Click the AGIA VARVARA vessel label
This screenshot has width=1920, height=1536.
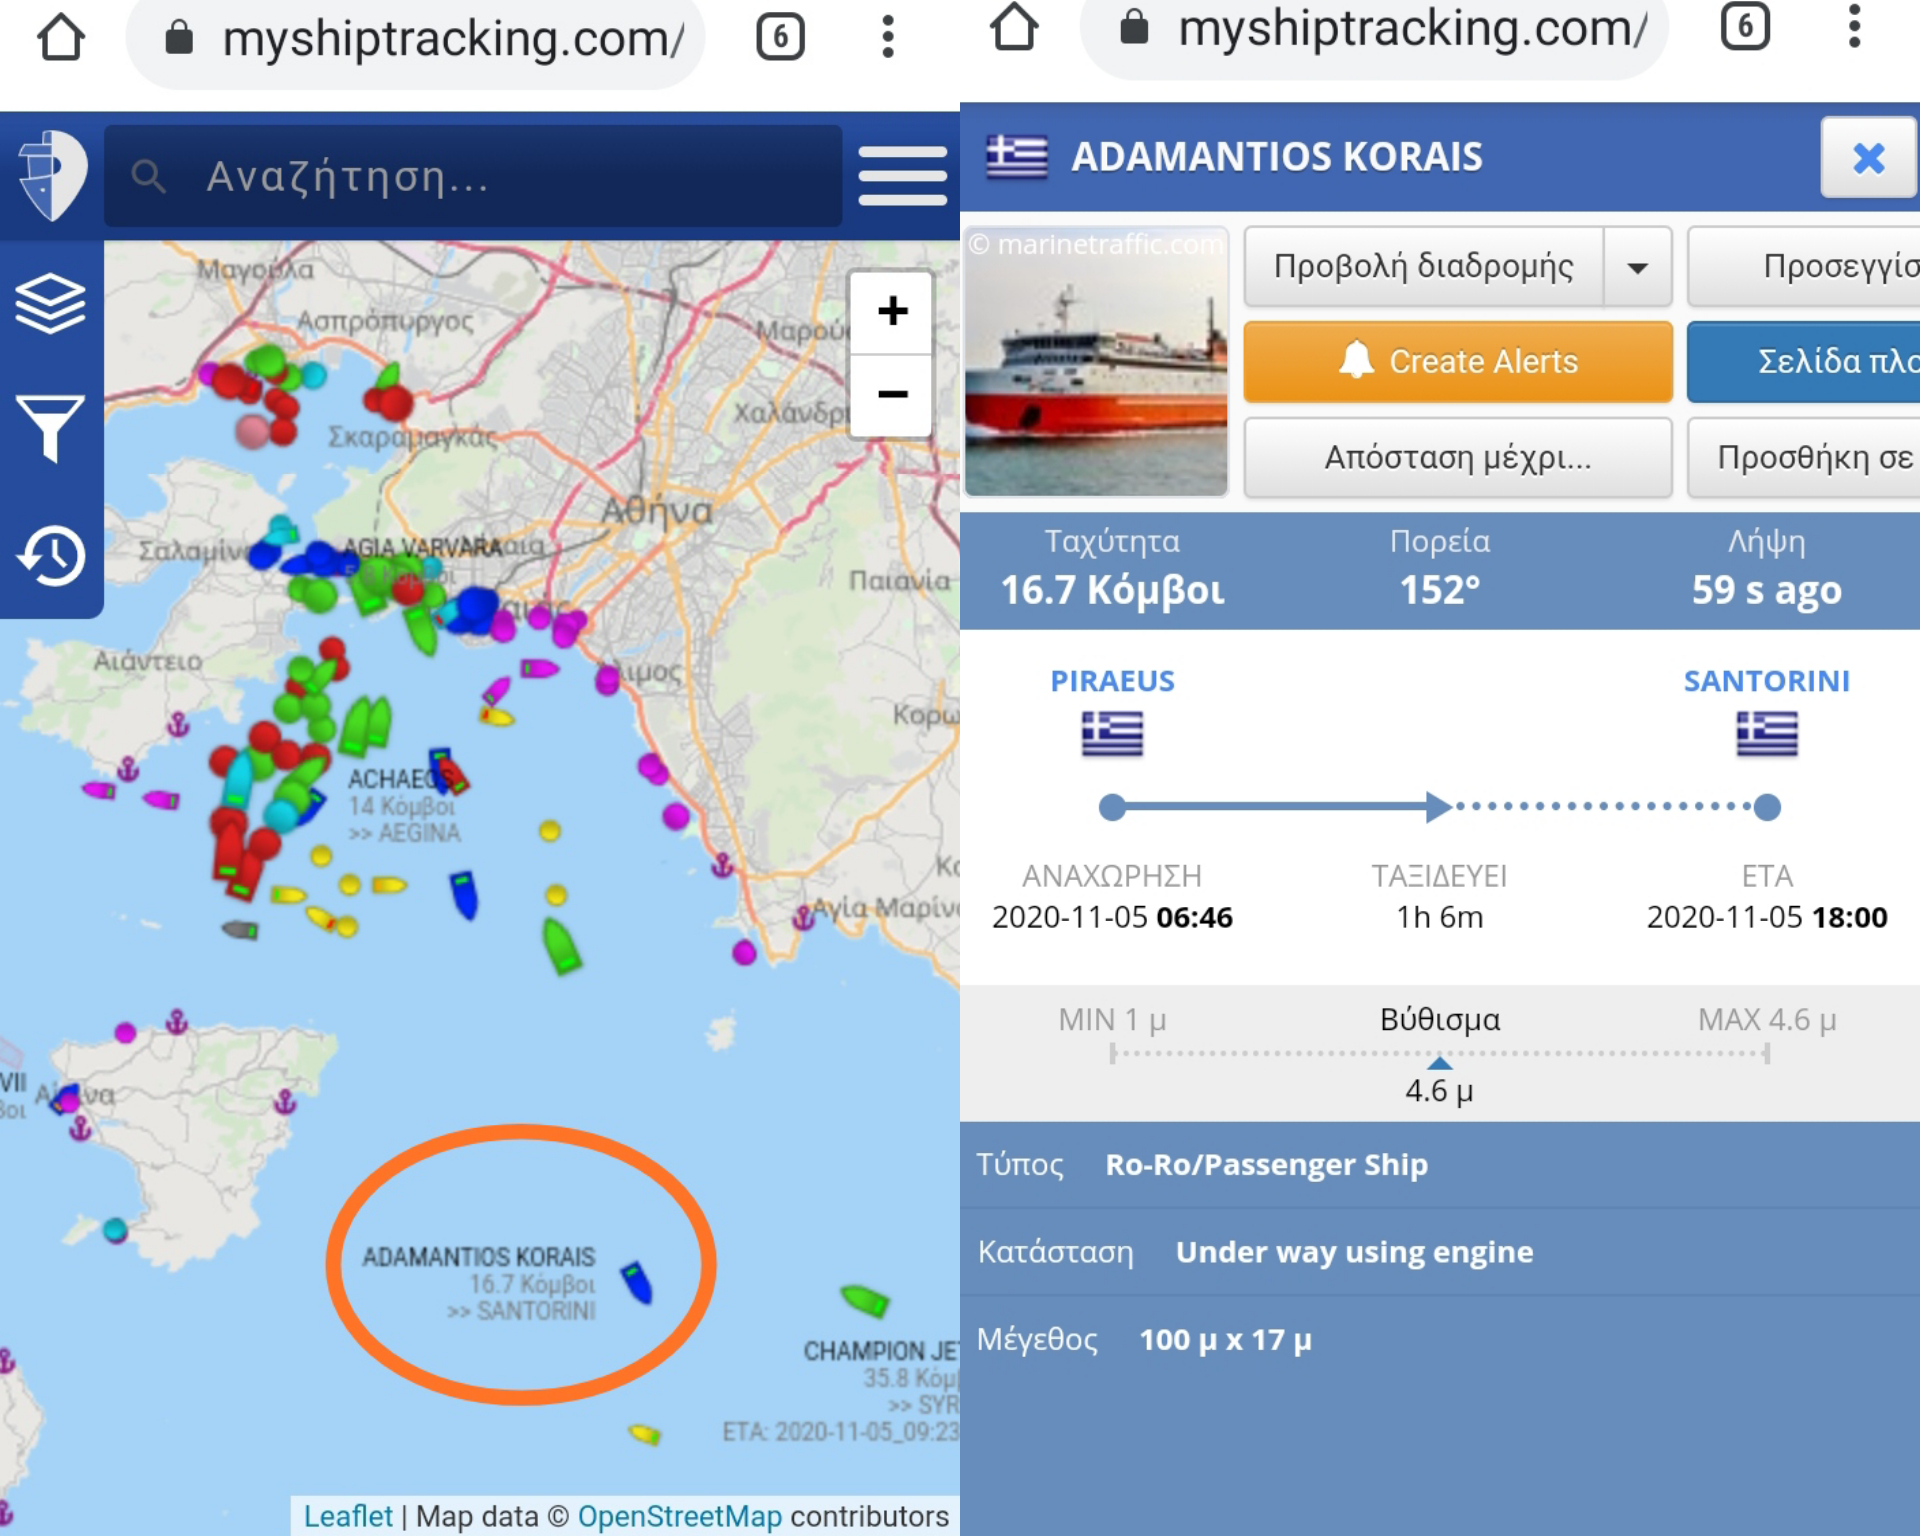pos(422,547)
